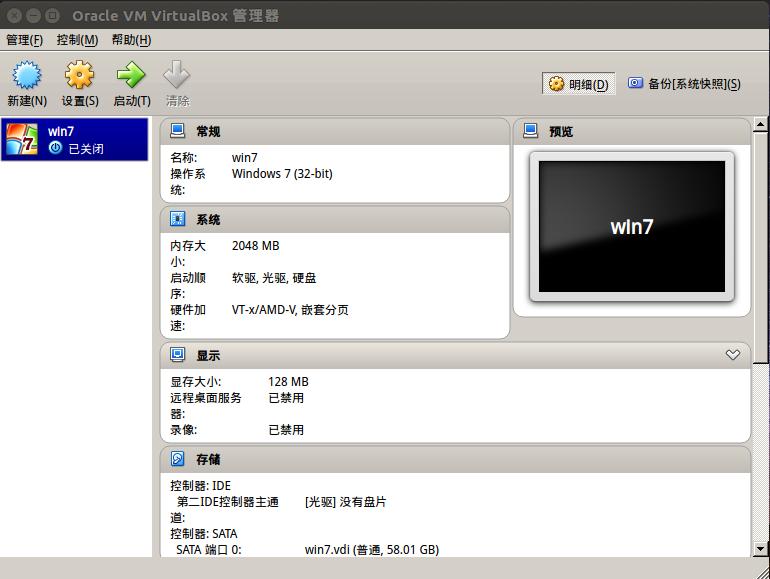Click the 存储 section header title
770x579 pixels.
[x=208, y=460]
